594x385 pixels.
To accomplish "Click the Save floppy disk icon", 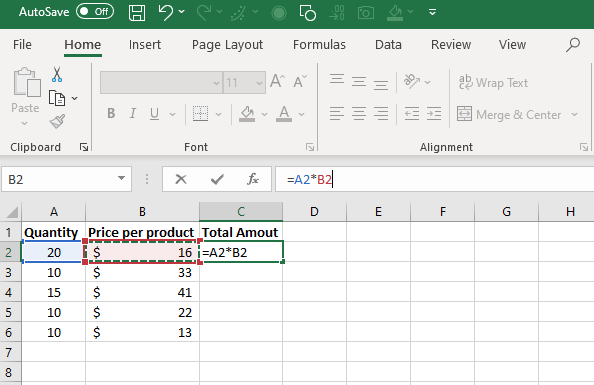I will 137,13.
